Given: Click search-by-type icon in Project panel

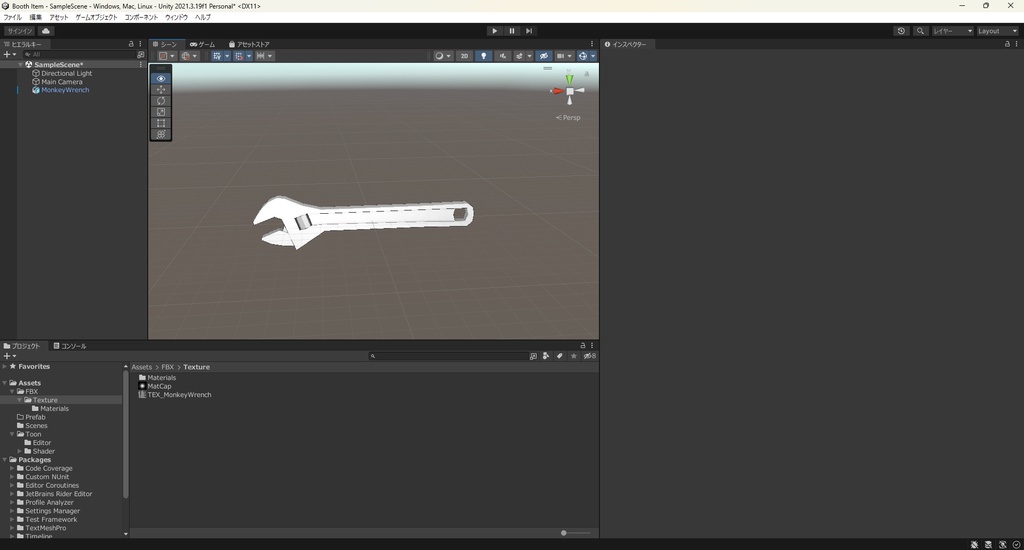Looking at the screenshot, I should 546,356.
